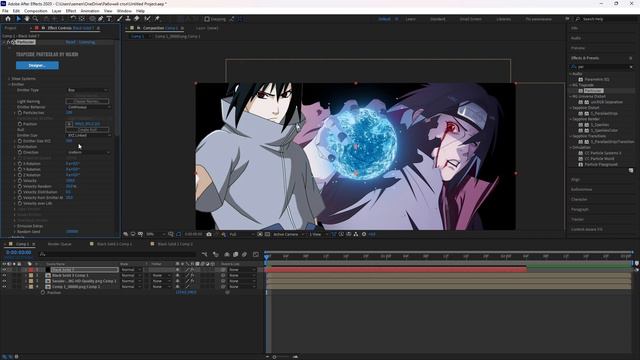The width and height of the screenshot is (640, 360).
Task: Hide the Comp 1_00000.png Comp 1 layer
Action: (x=4, y=287)
